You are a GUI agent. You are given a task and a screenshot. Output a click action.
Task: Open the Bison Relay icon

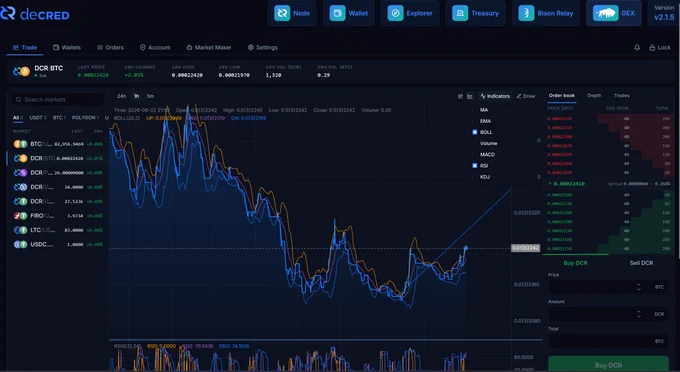(x=526, y=13)
